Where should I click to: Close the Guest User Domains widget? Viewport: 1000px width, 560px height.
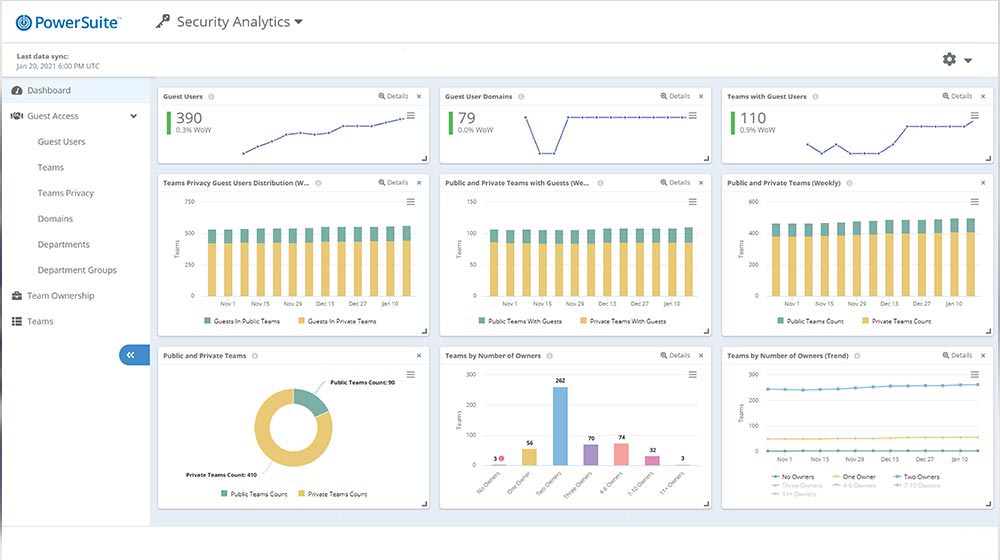pyautogui.click(x=701, y=97)
